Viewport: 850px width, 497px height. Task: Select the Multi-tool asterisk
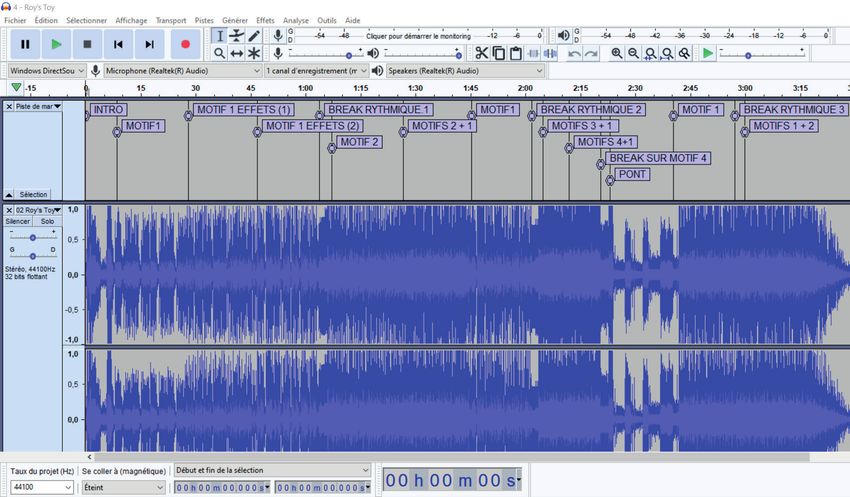tap(254, 53)
